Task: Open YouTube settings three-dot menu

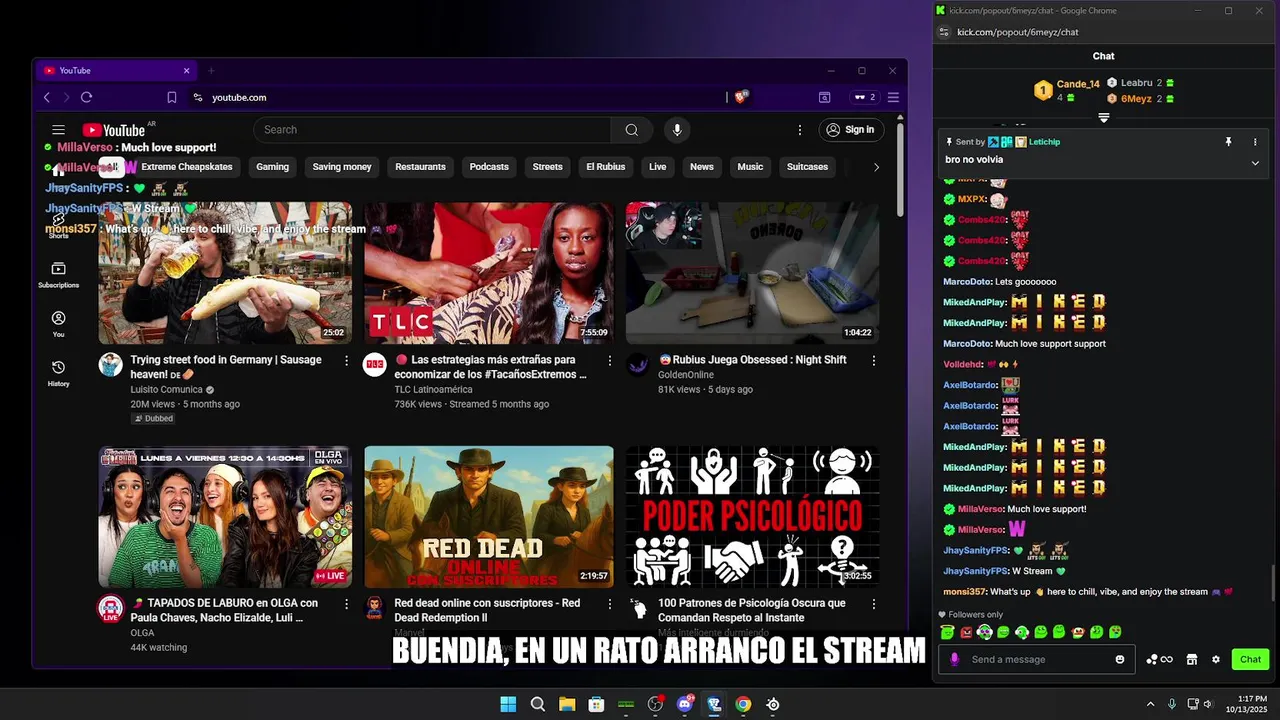Action: pos(799,130)
